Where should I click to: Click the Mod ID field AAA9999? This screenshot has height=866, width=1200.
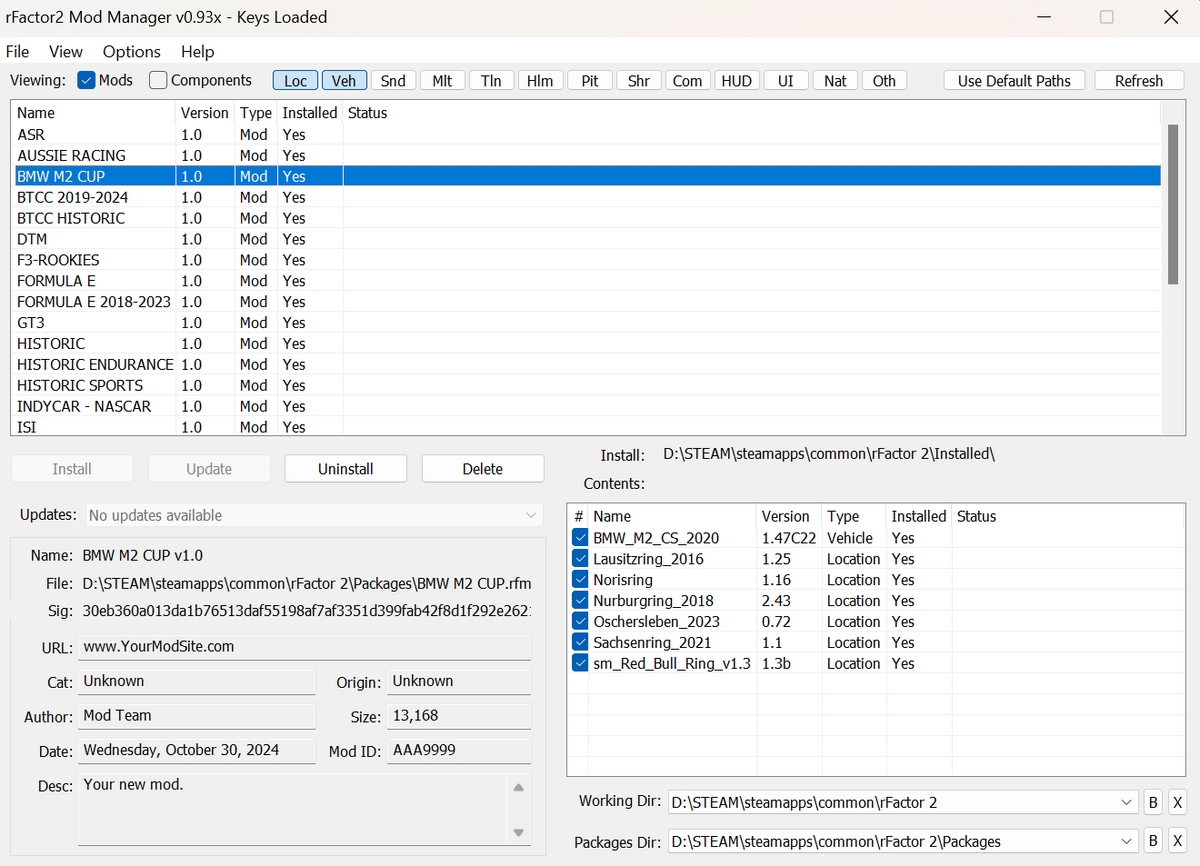(459, 750)
